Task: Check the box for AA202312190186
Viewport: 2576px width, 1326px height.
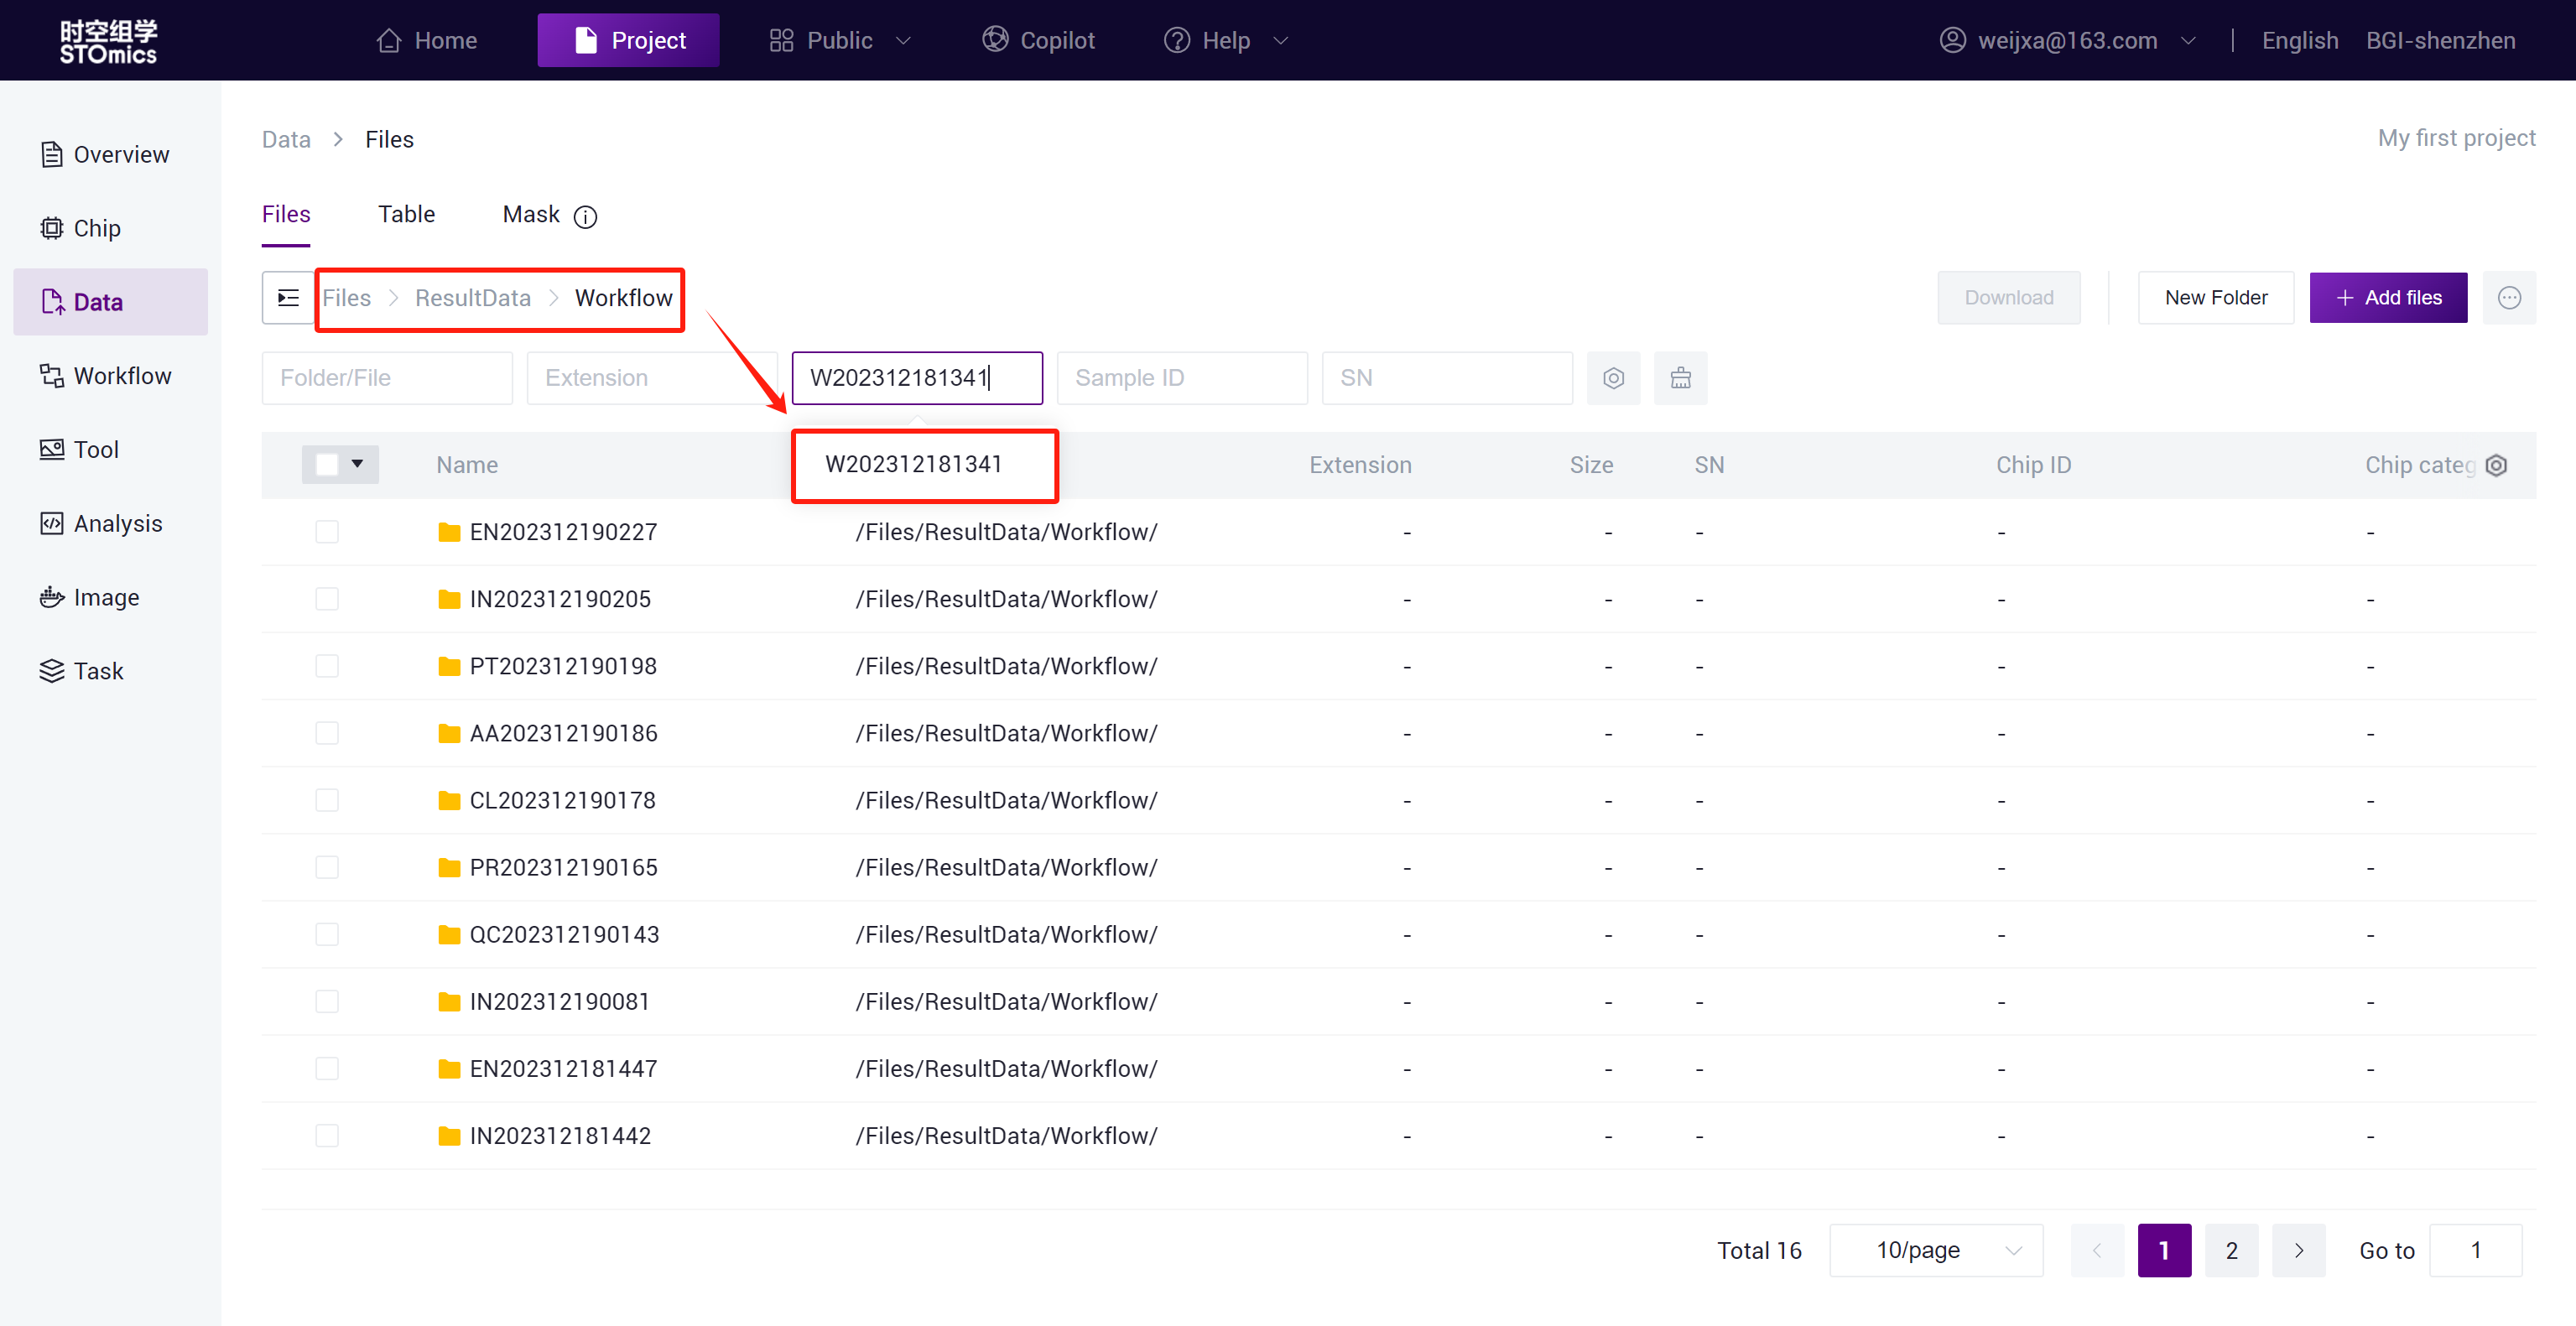Action: pos(327,733)
